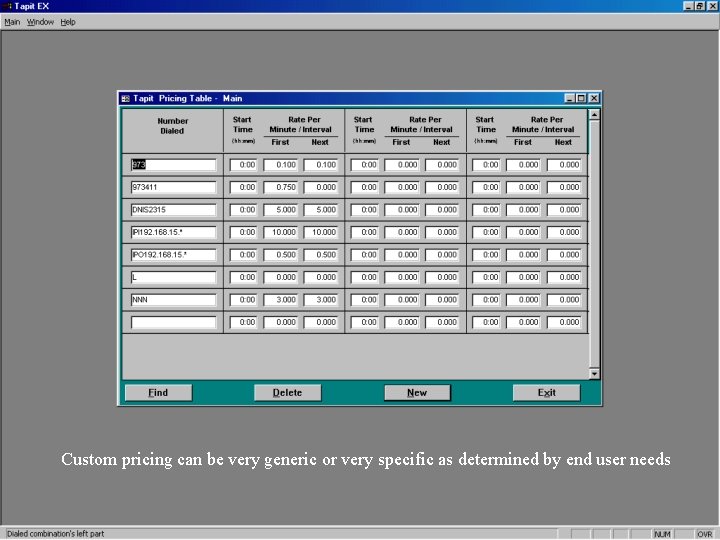
Task: Click the first Start Time field in L row
Action: coord(243,277)
